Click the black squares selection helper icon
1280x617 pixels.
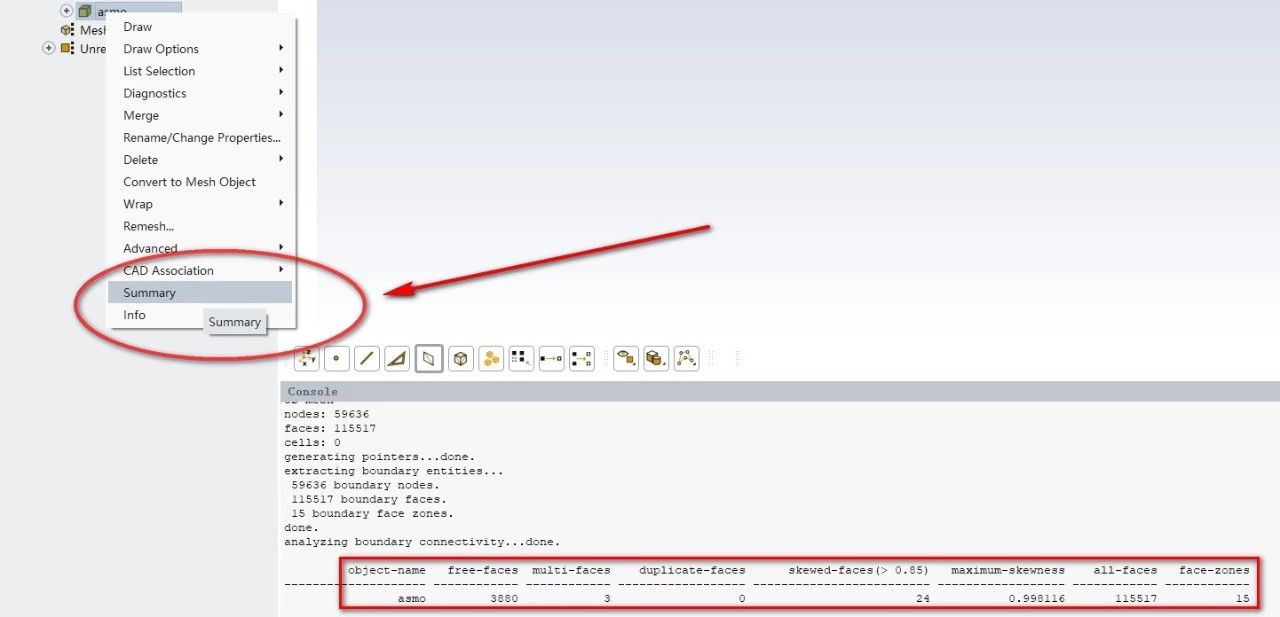click(521, 358)
